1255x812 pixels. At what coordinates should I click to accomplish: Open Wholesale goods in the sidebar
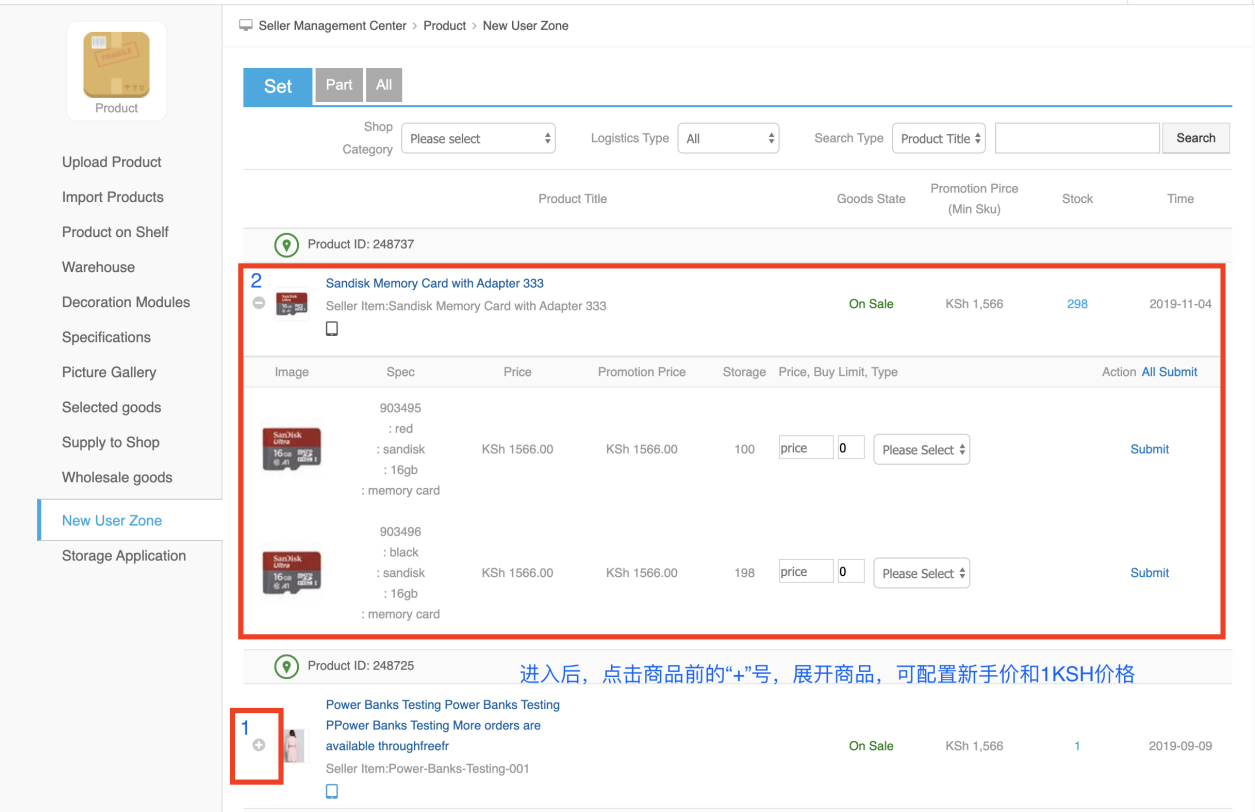(x=117, y=477)
